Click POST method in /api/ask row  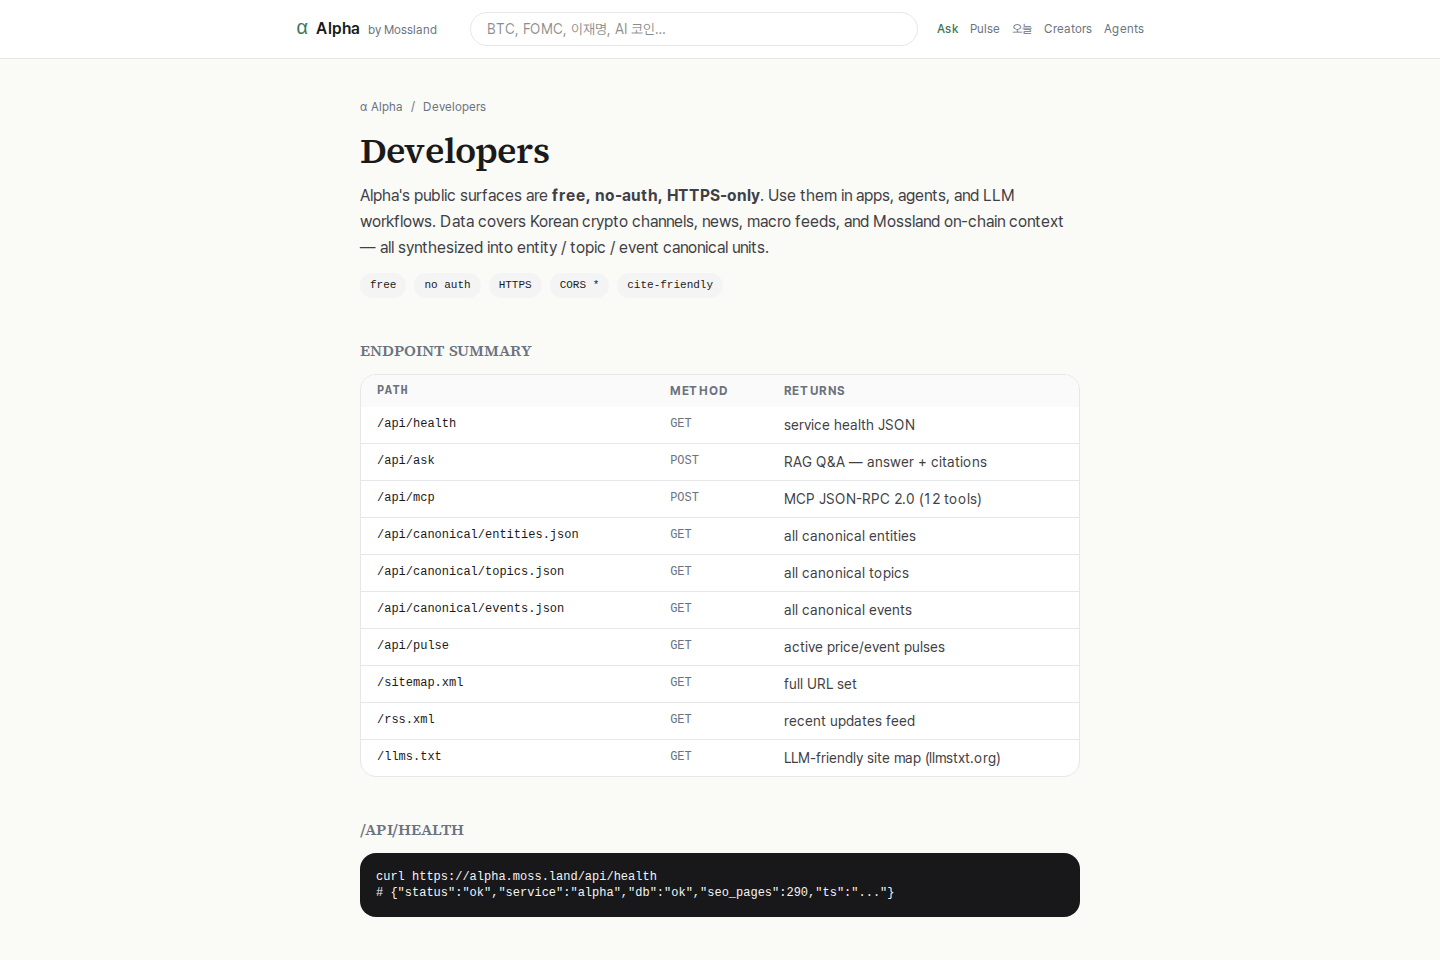point(684,460)
